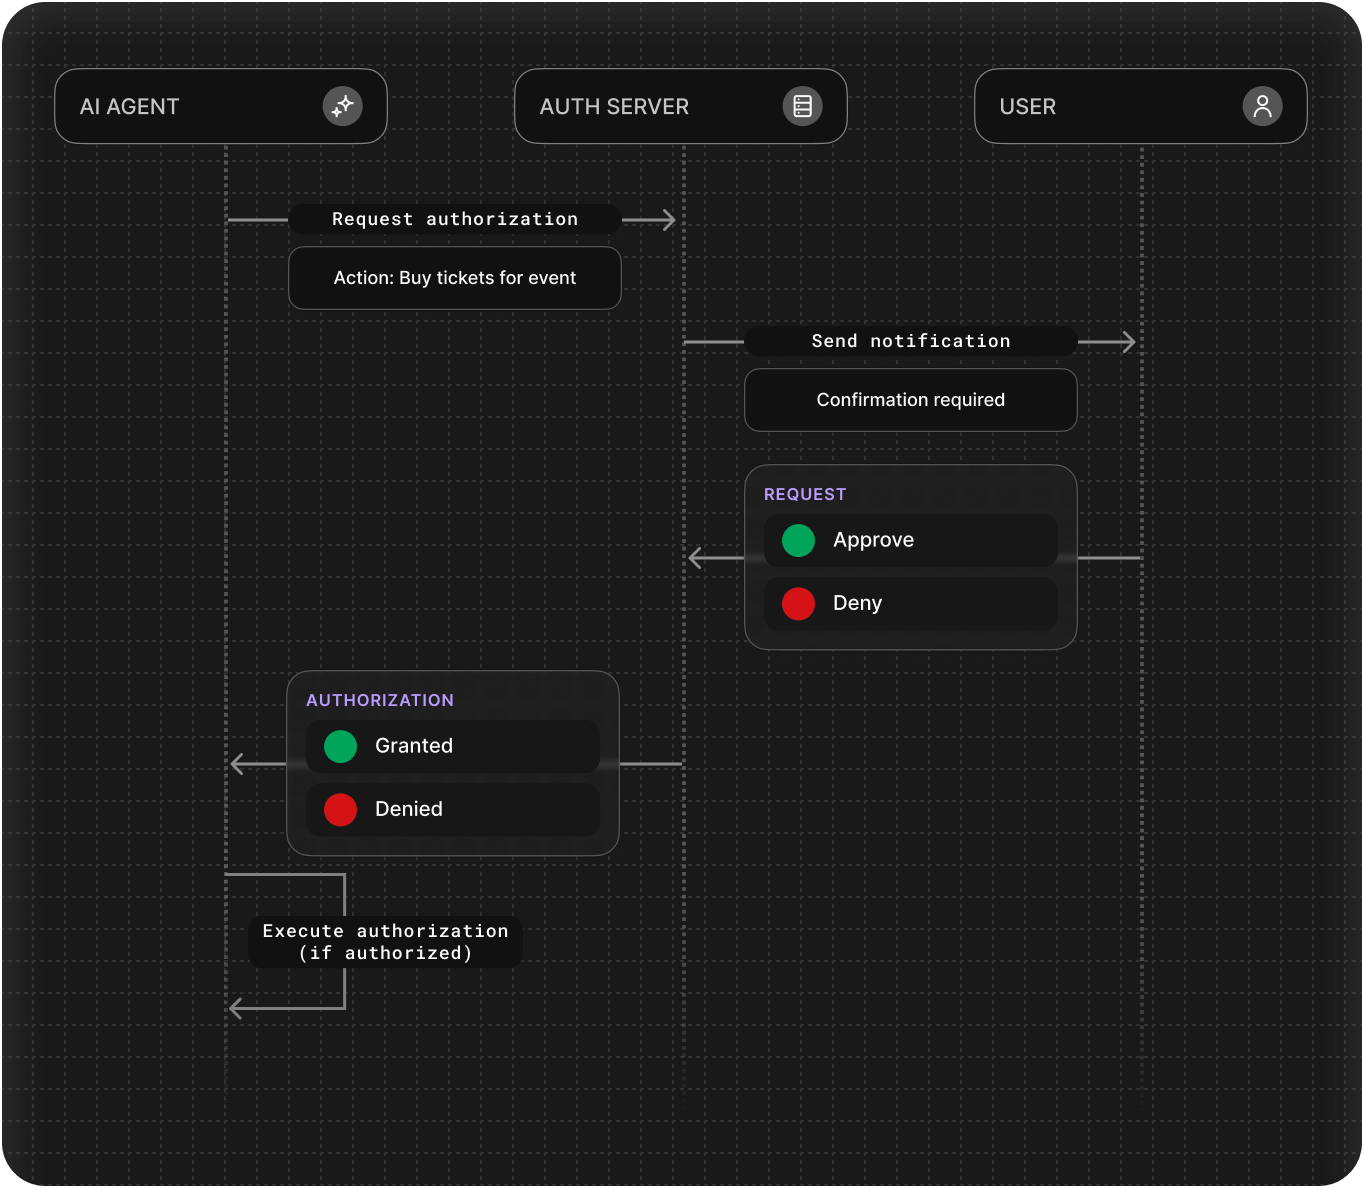Click the arrowhead pointing into AUTH SERVER lifeline
This screenshot has height=1188, width=1364.
[x=668, y=219]
